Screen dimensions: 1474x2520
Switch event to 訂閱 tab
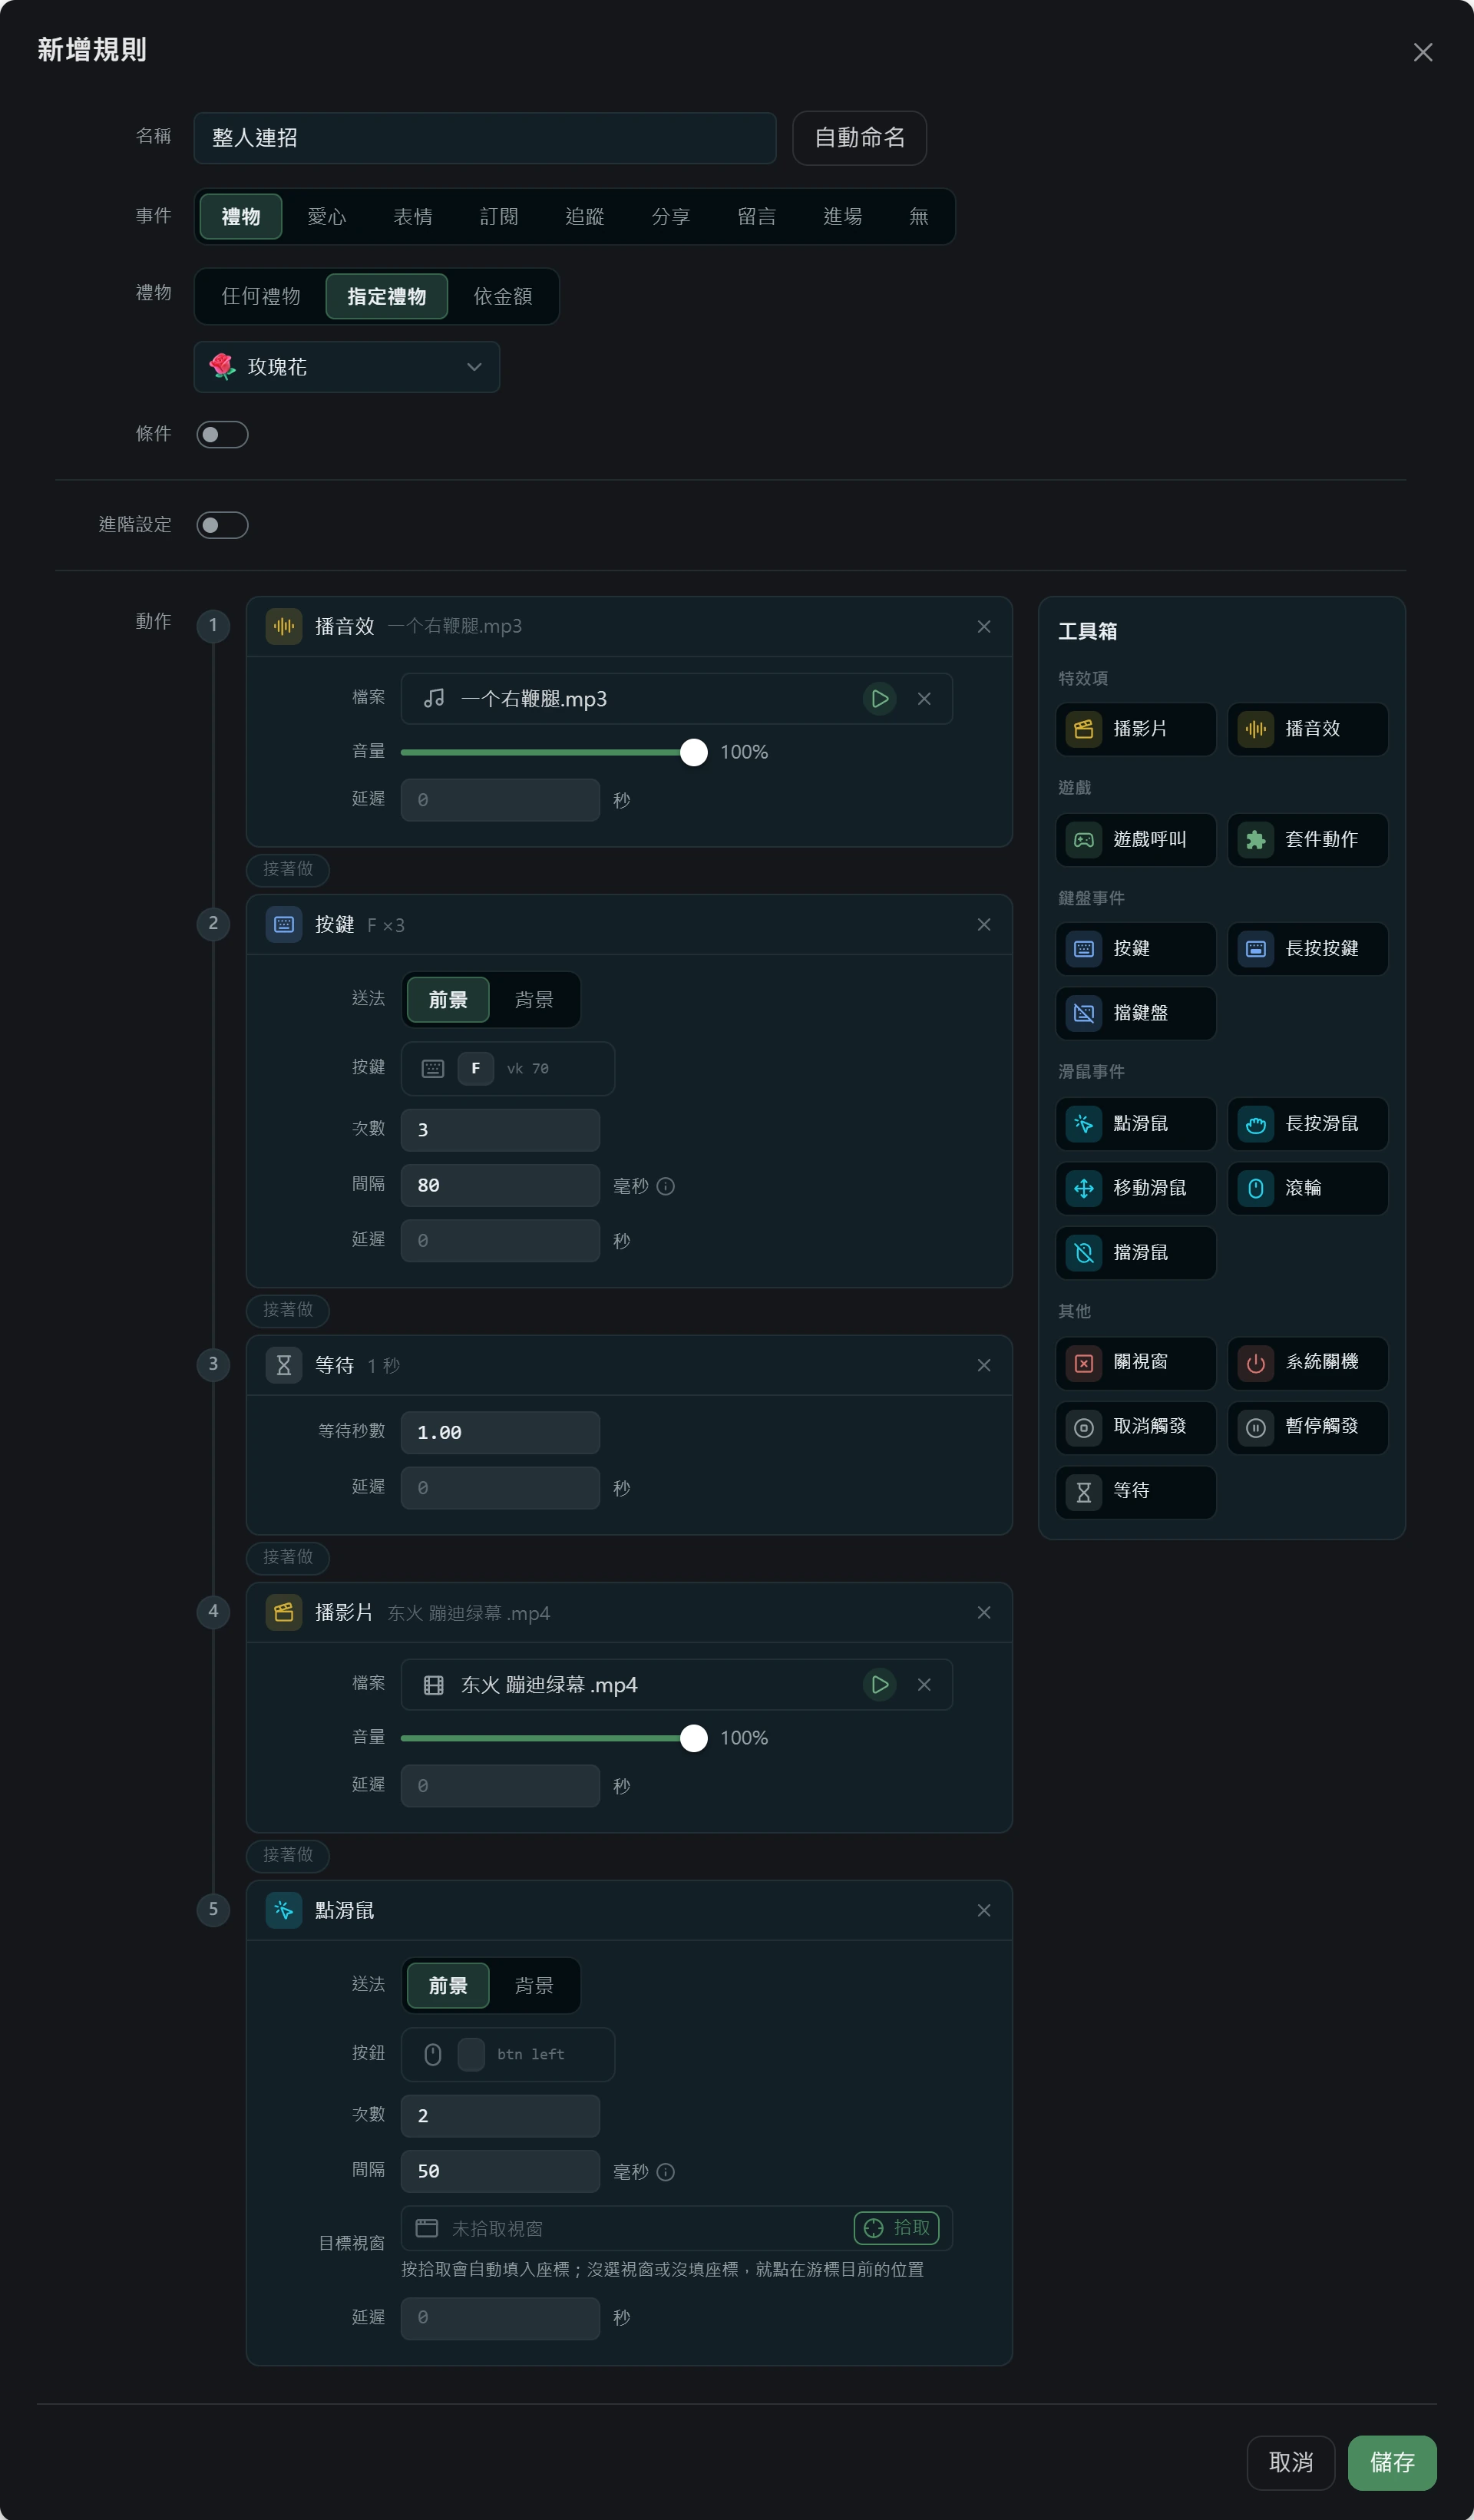click(499, 216)
